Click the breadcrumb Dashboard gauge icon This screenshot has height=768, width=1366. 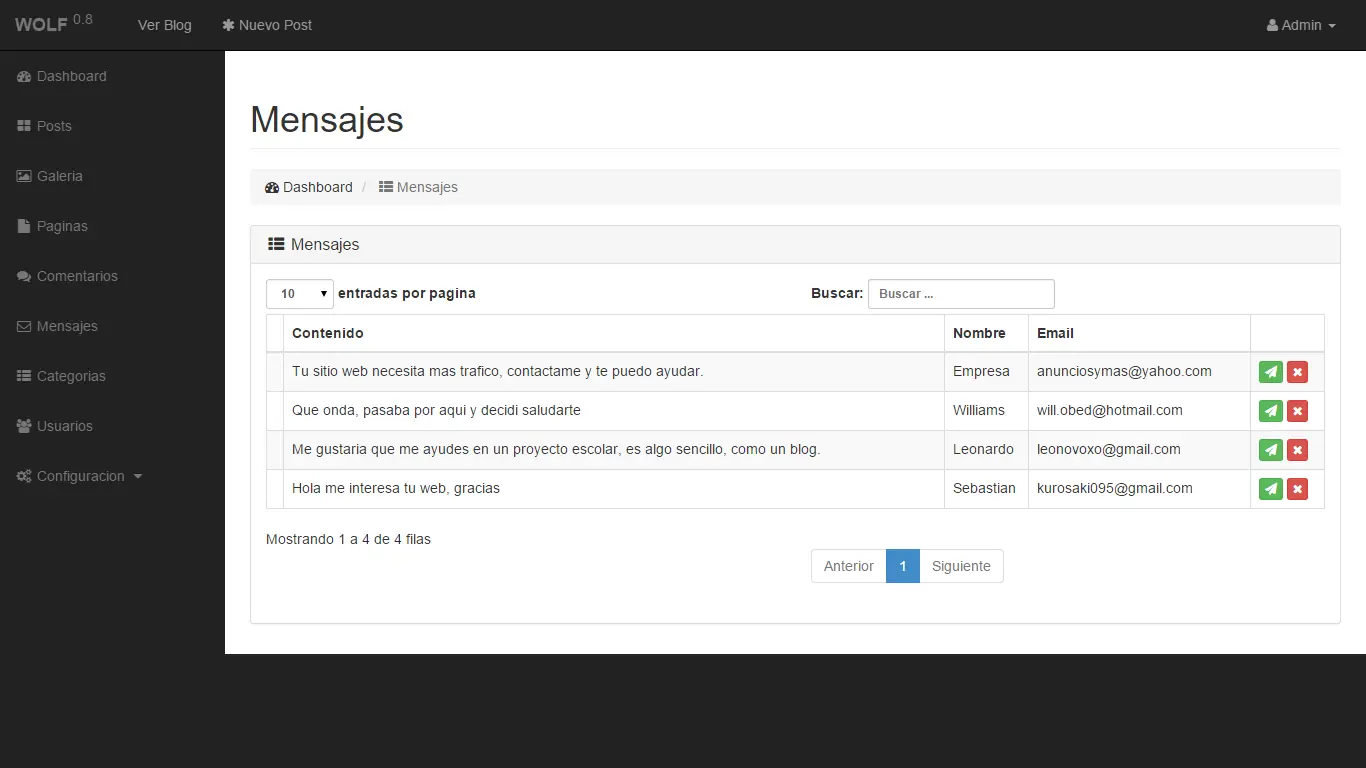[x=272, y=187]
